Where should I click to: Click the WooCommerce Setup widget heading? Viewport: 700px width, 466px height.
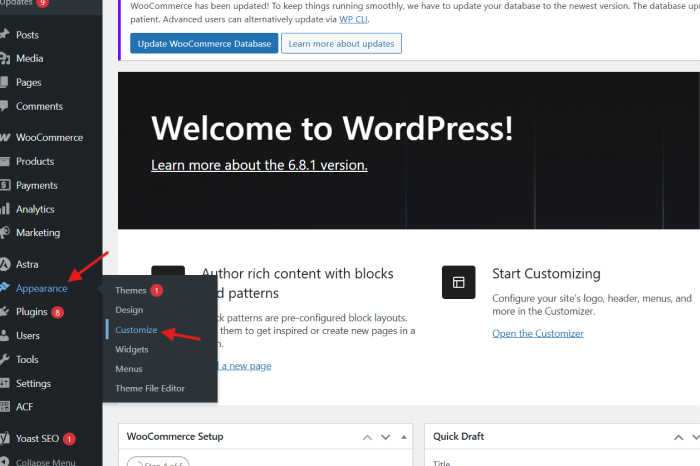175,437
